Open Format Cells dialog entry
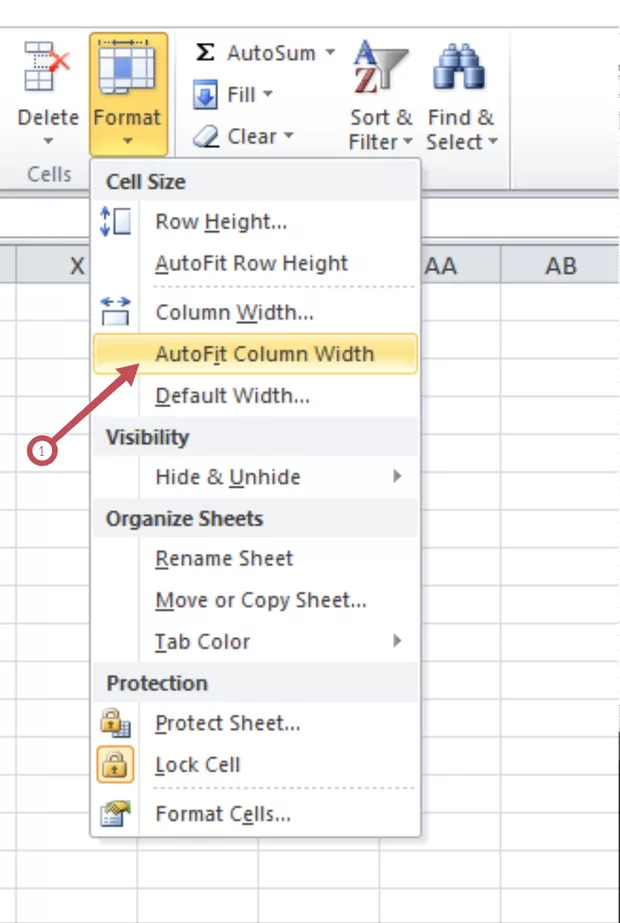620x923 pixels. 223,814
